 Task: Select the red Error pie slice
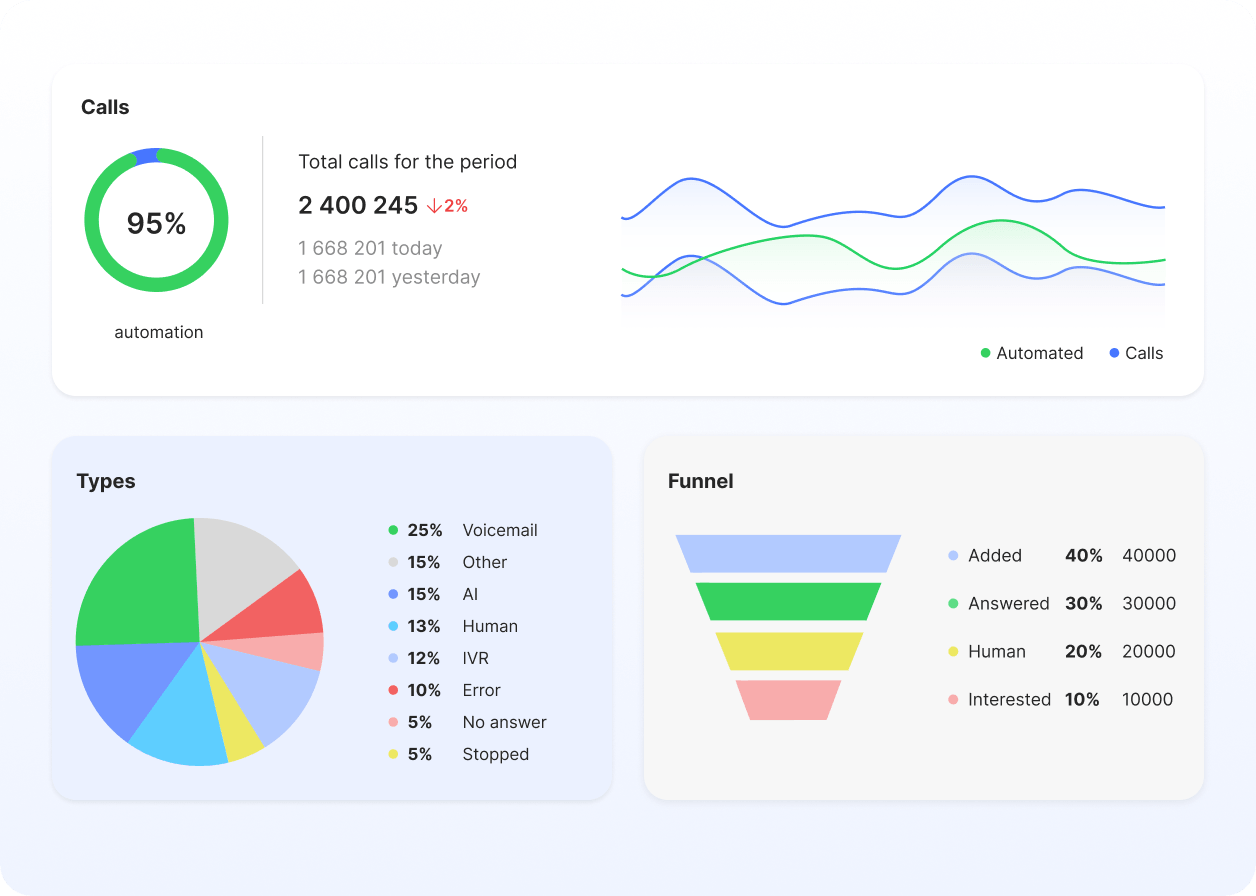[290, 610]
